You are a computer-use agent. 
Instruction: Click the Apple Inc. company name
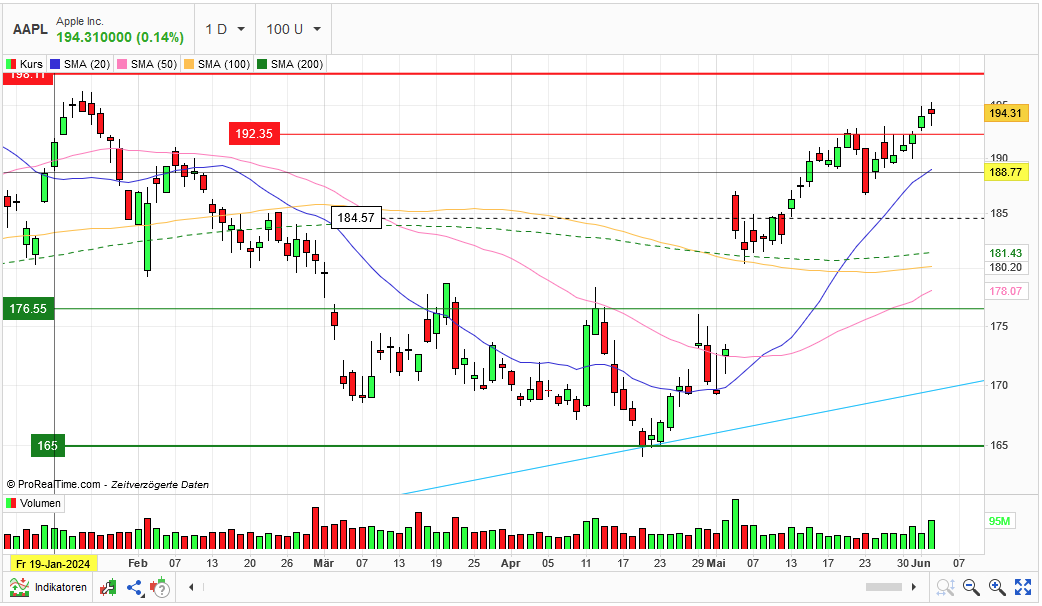80,21
